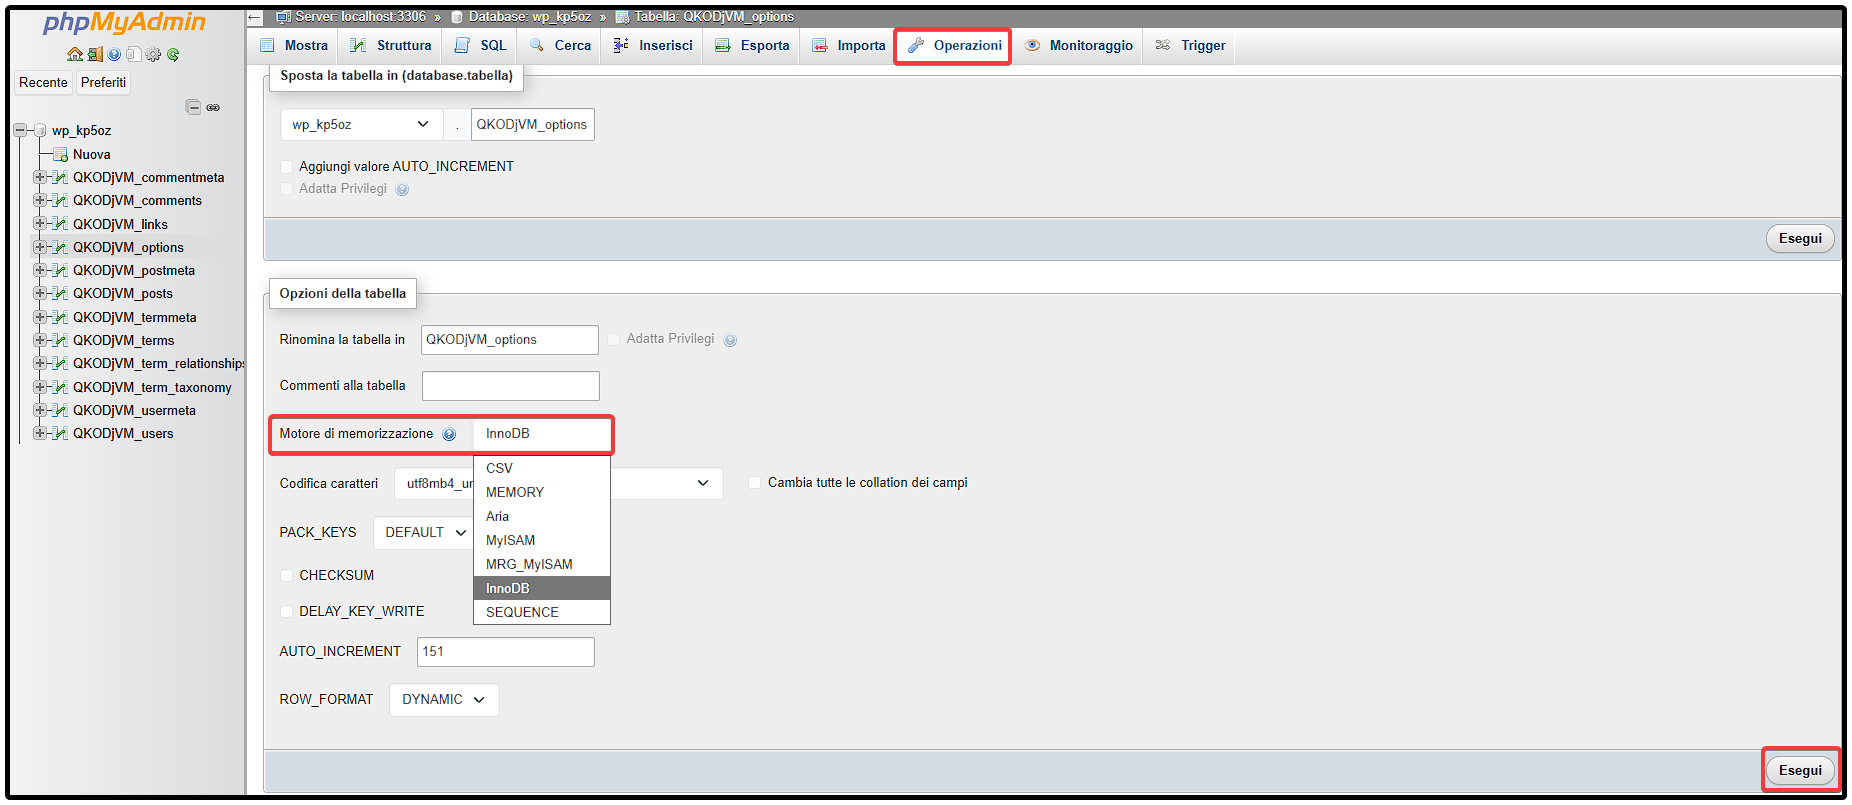The height and width of the screenshot is (805, 1852).
Task: Click the QKODjVM_postmeta table icon
Action: point(60,270)
